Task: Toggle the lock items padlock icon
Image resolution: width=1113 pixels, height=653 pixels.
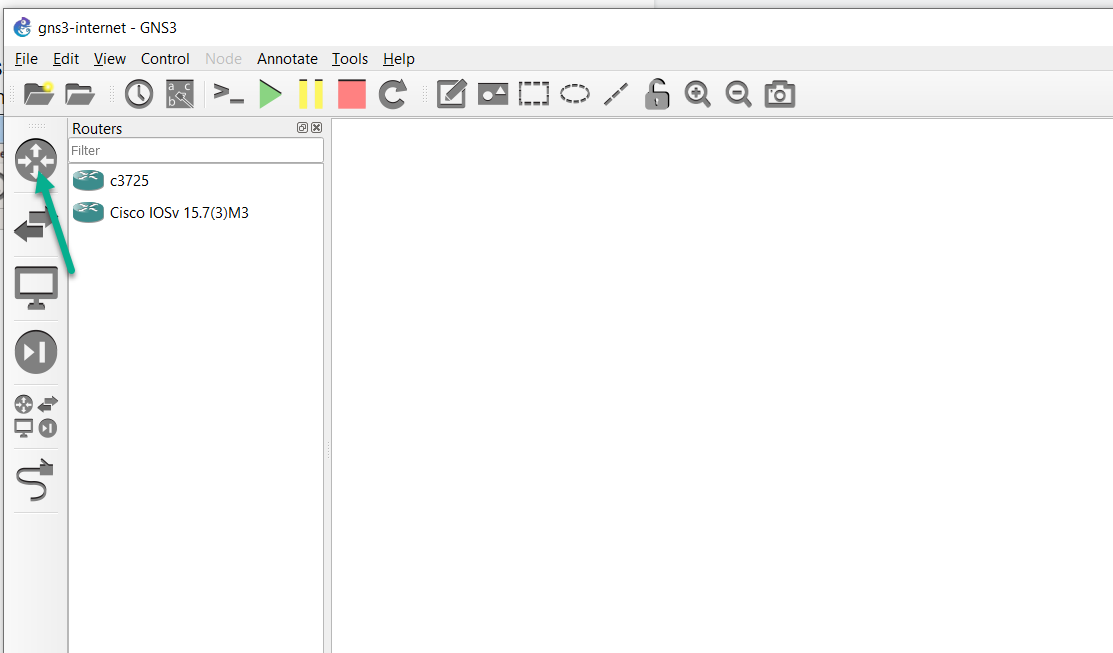Action: (657, 94)
